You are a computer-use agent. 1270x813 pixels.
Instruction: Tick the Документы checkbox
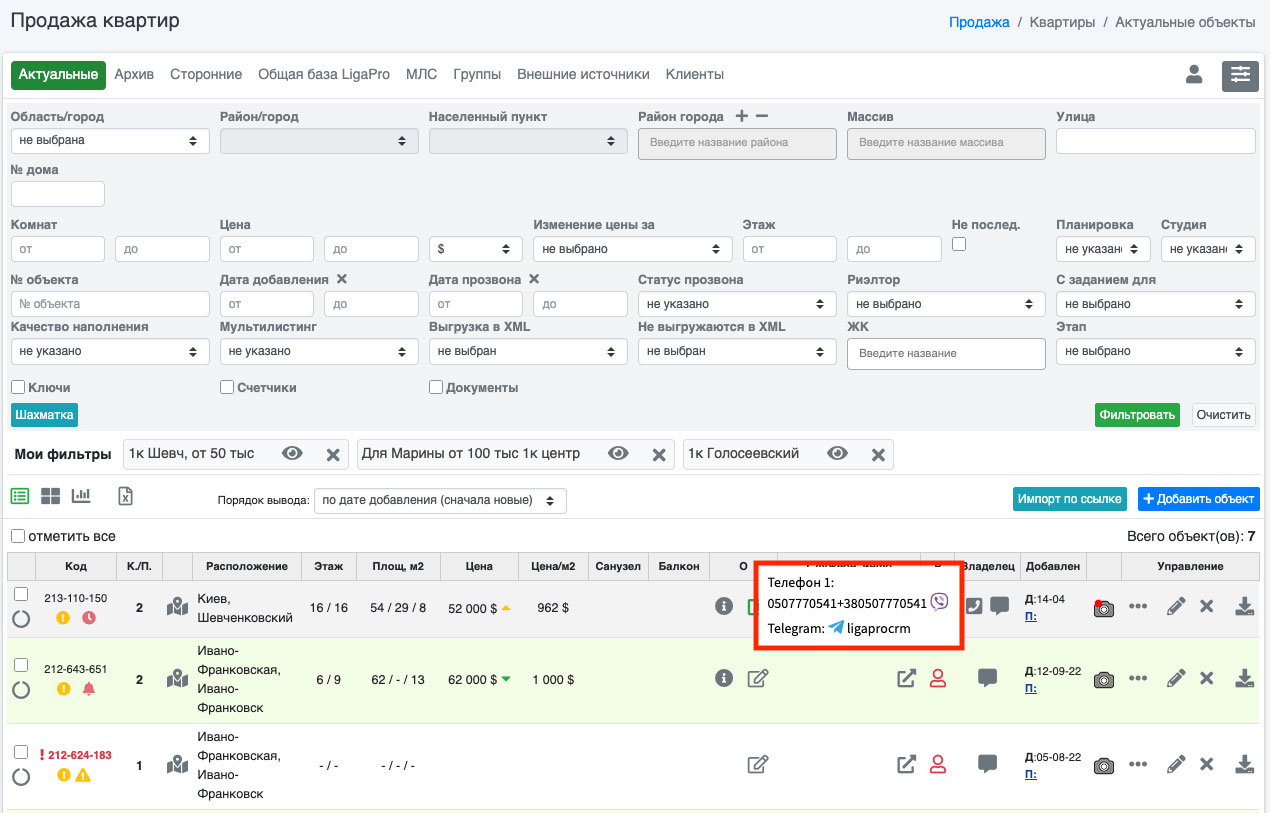(x=436, y=387)
